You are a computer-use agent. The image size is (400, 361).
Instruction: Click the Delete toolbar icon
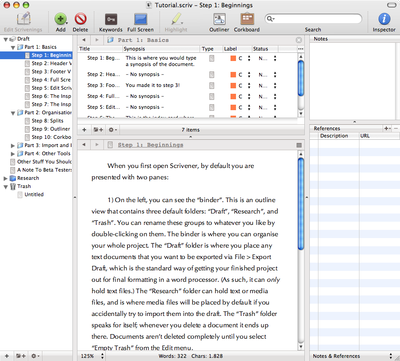[x=80, y=19]
